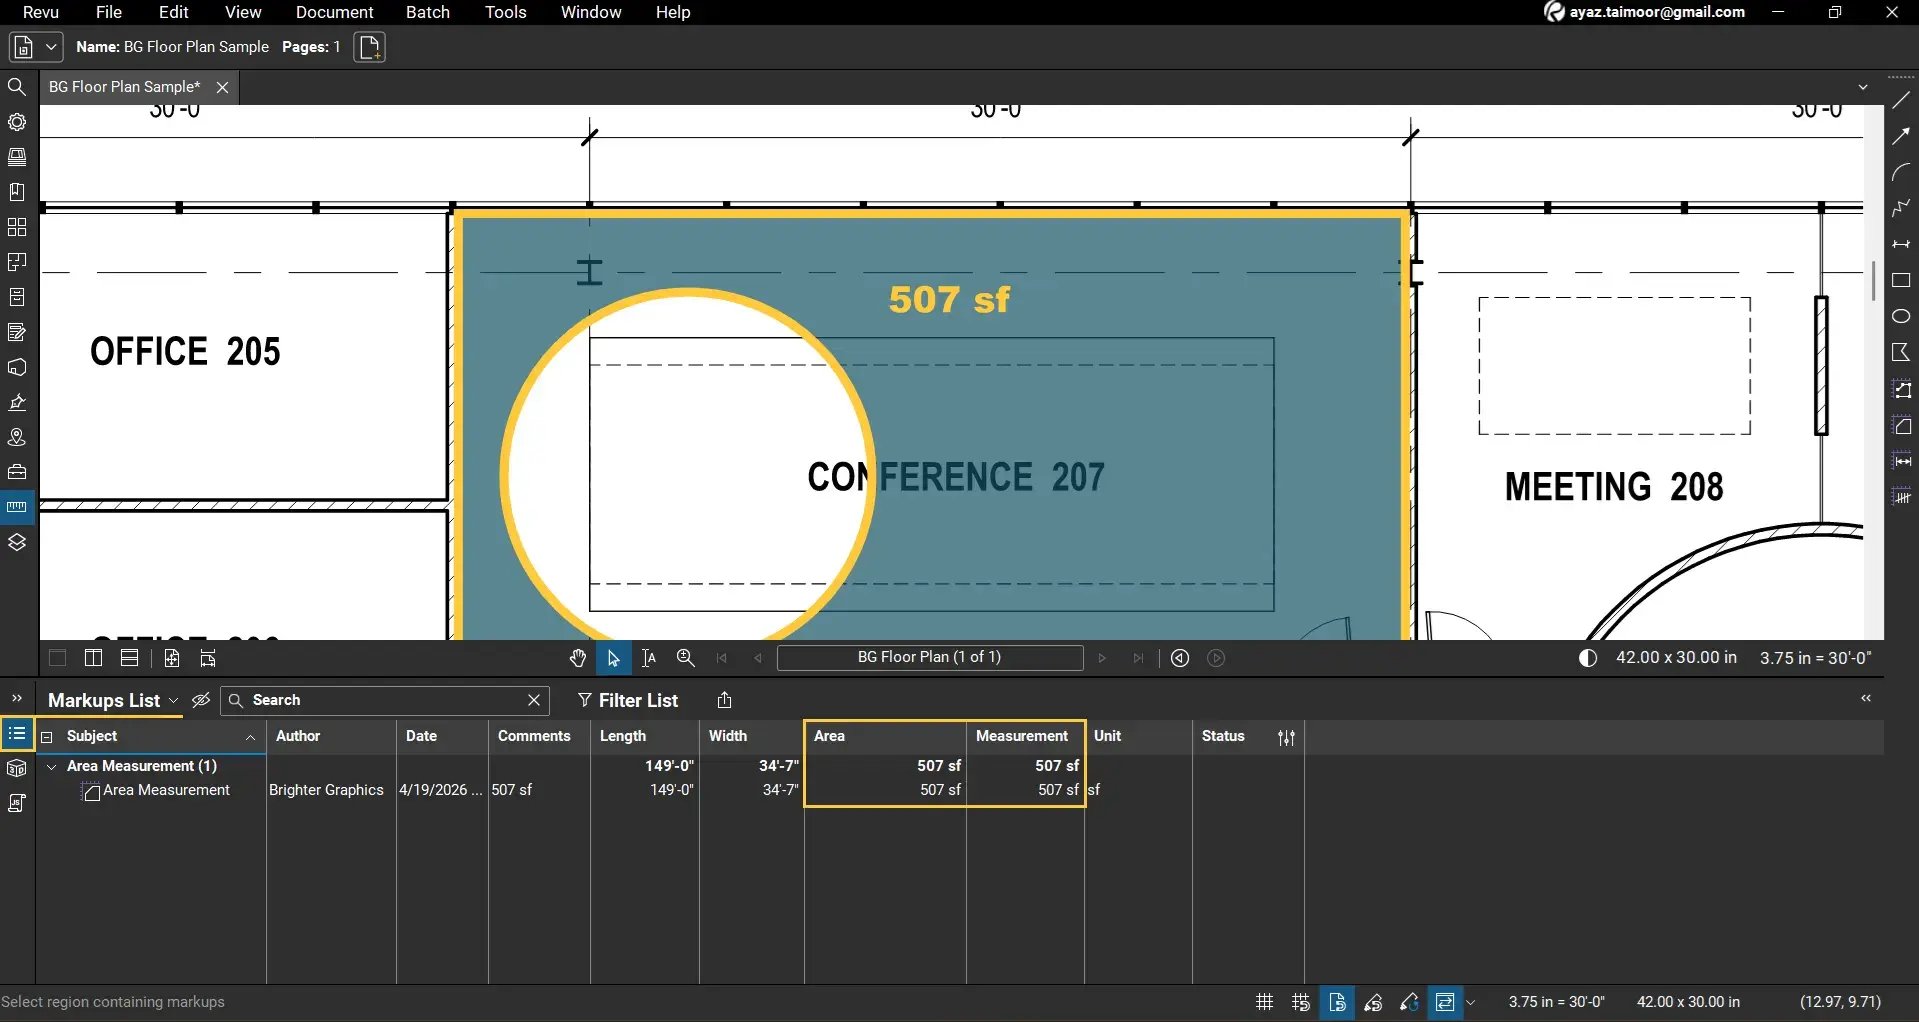The width and height of the screenshot is (1919, 1022).
Task: Toggle Reuse Markup tool in status bar
Action: pyautogui.click(x=1409, y=1002)
